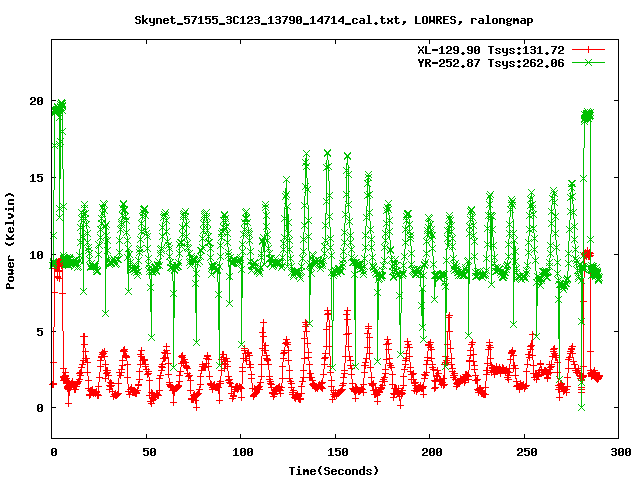The width and height of the screenshot is (640, 480).
Task: Click the y-axis tick label 5
Action: (40, 332)
